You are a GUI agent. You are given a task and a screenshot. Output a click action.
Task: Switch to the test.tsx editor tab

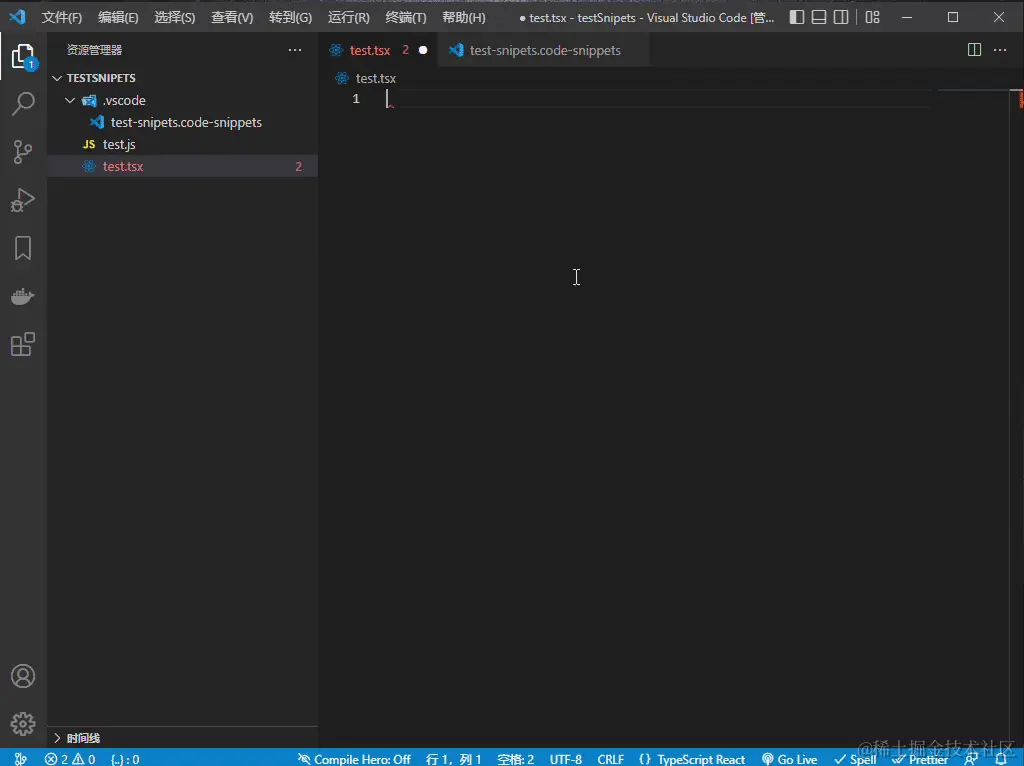(x=370, y=50)
